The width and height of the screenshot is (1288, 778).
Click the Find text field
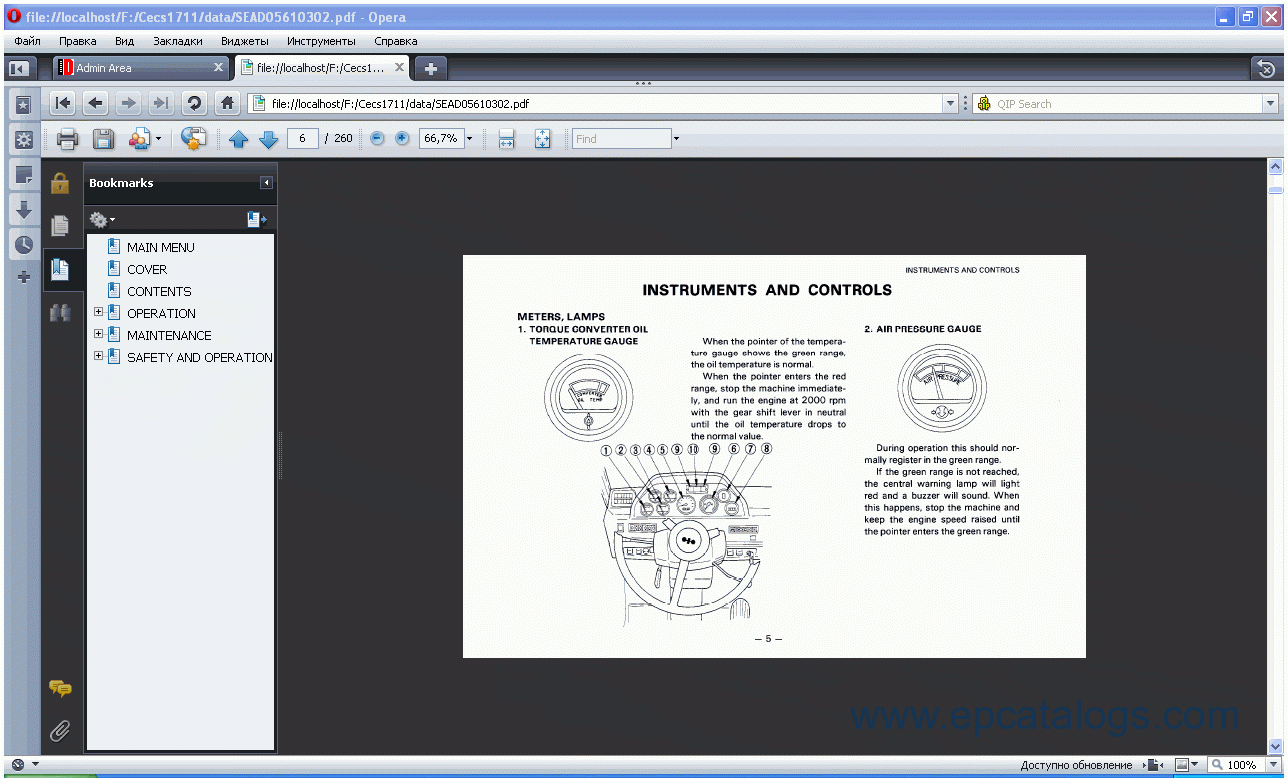pyautogui.click(x=621, y=139)
